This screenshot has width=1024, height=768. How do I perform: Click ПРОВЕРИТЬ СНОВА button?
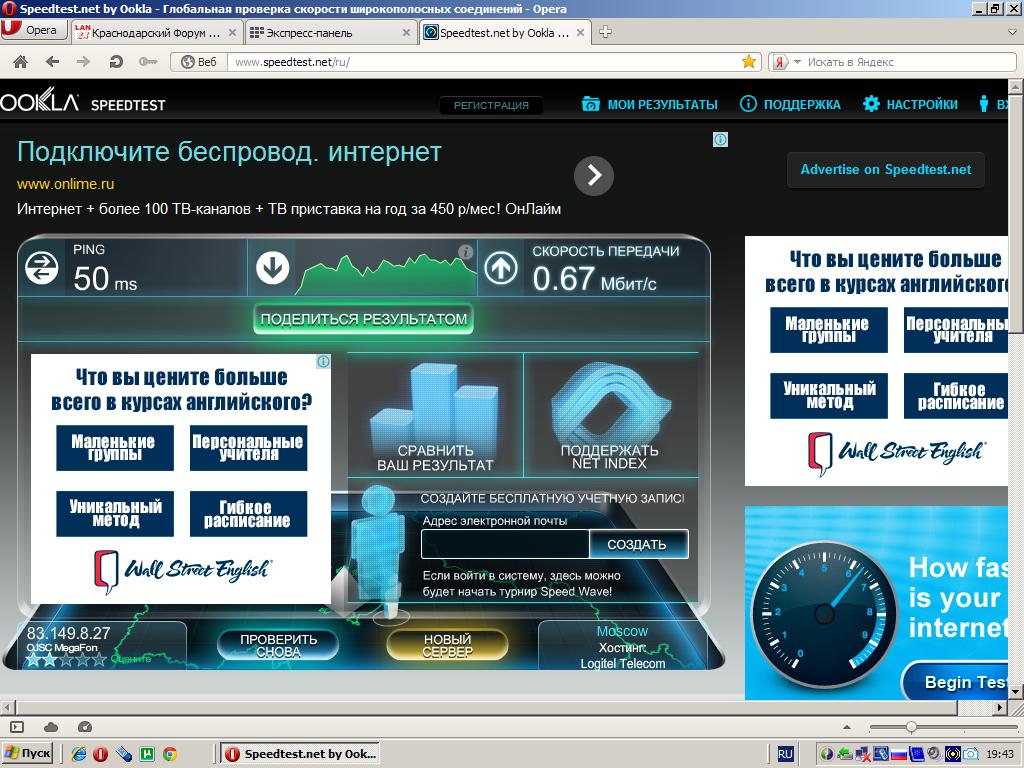pos(278,645)
